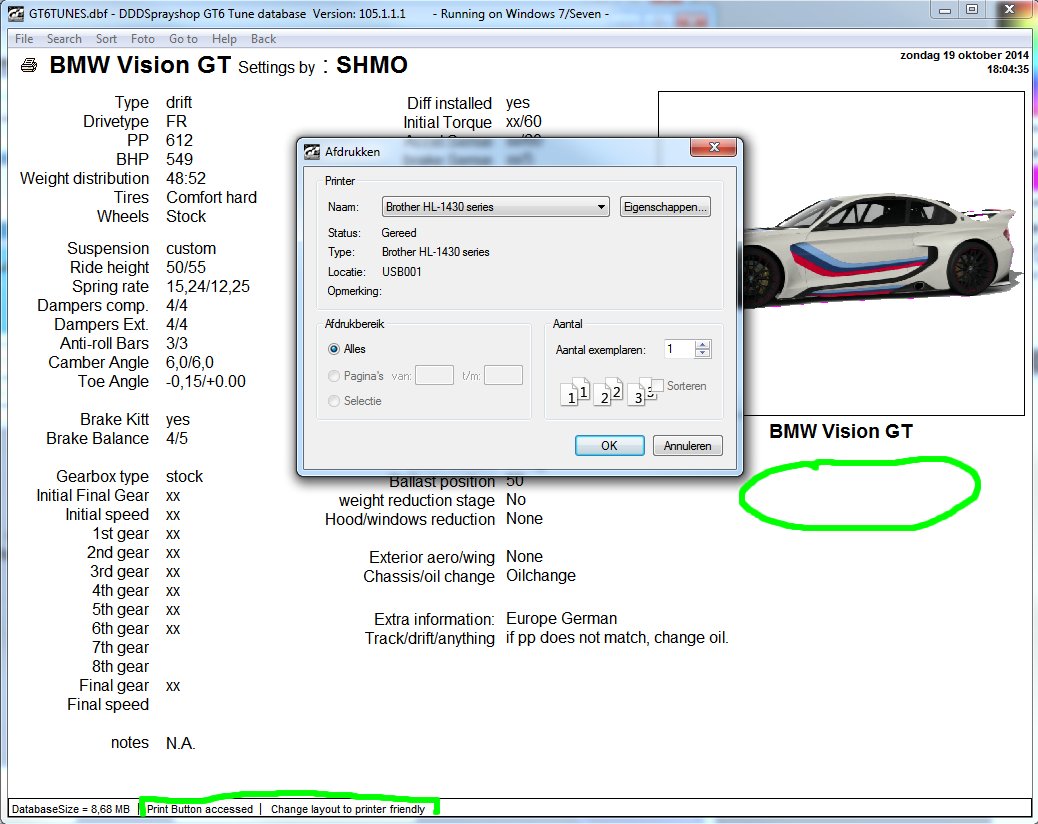Open printer Eigenschappen properties
1038x824 pixels.
pos(665,206)
